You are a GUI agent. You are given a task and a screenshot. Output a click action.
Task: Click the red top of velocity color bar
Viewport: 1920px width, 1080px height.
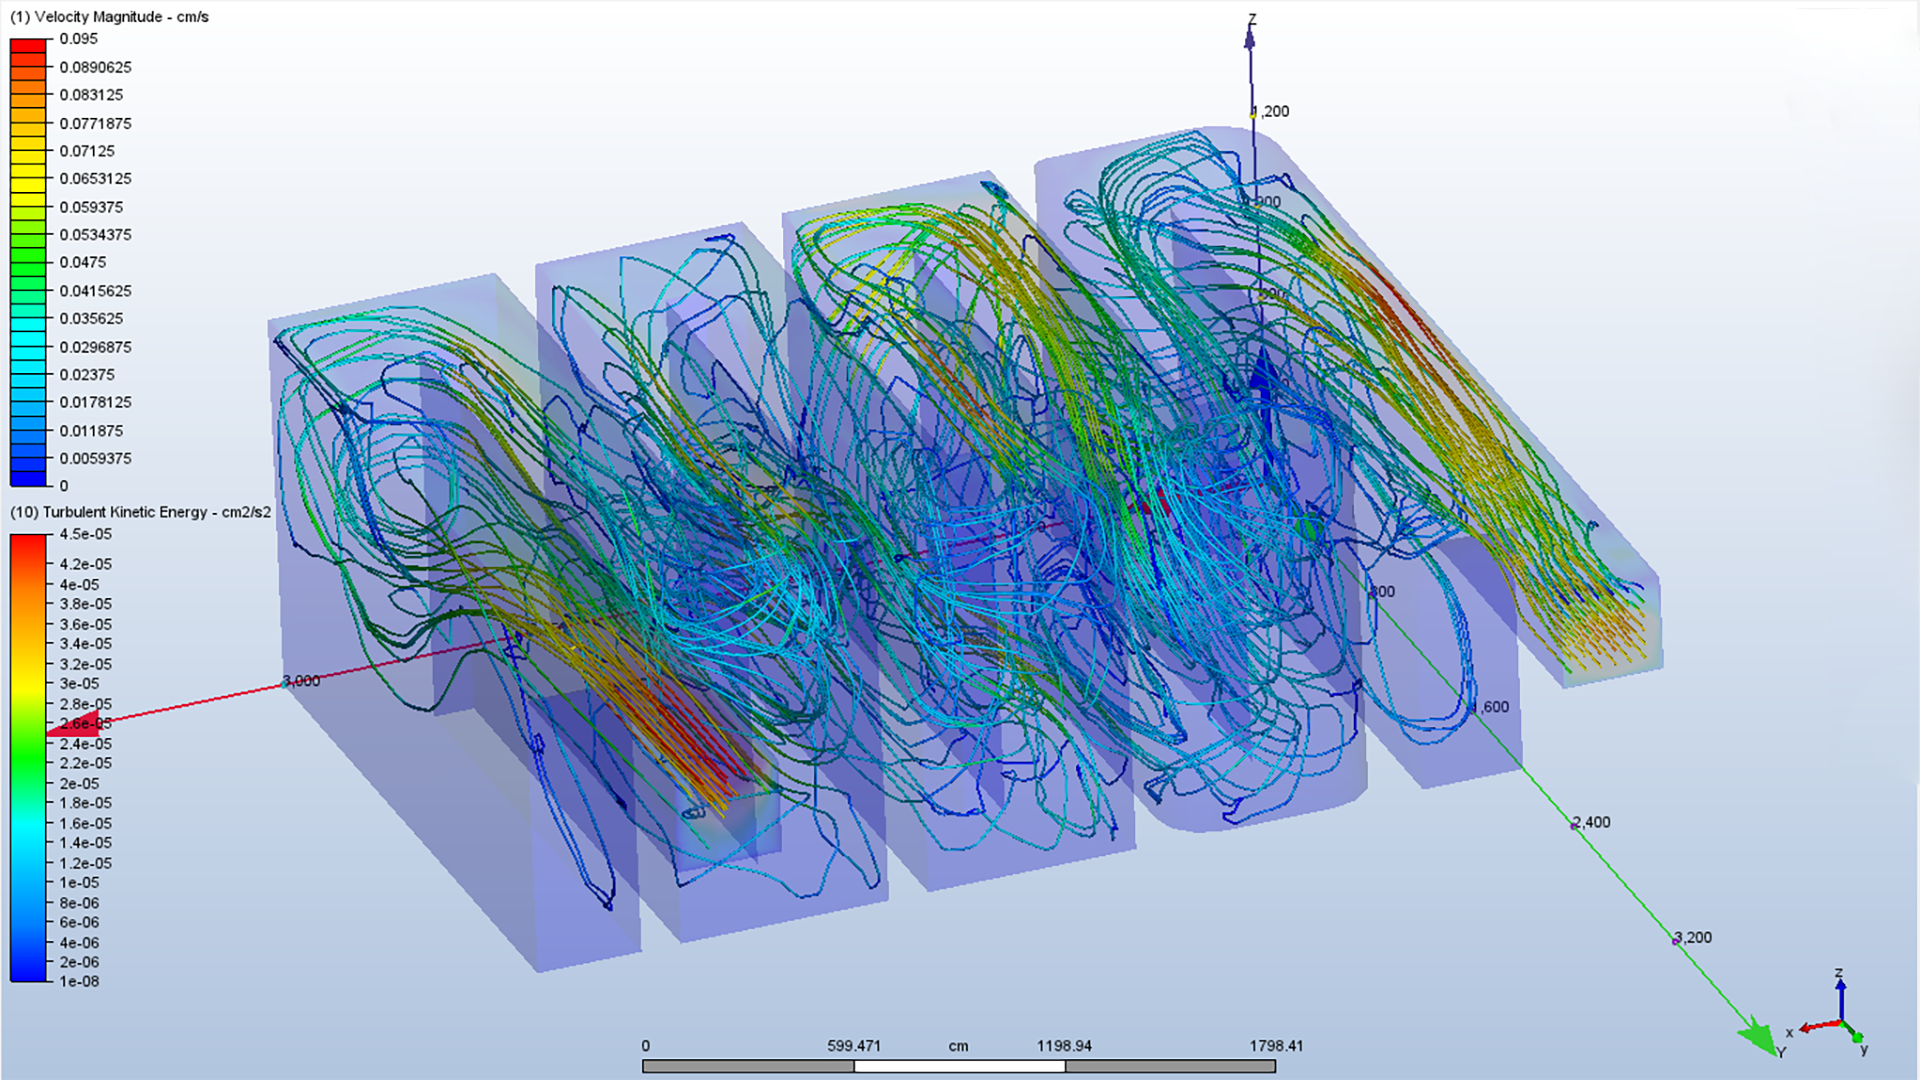(28, 46)
